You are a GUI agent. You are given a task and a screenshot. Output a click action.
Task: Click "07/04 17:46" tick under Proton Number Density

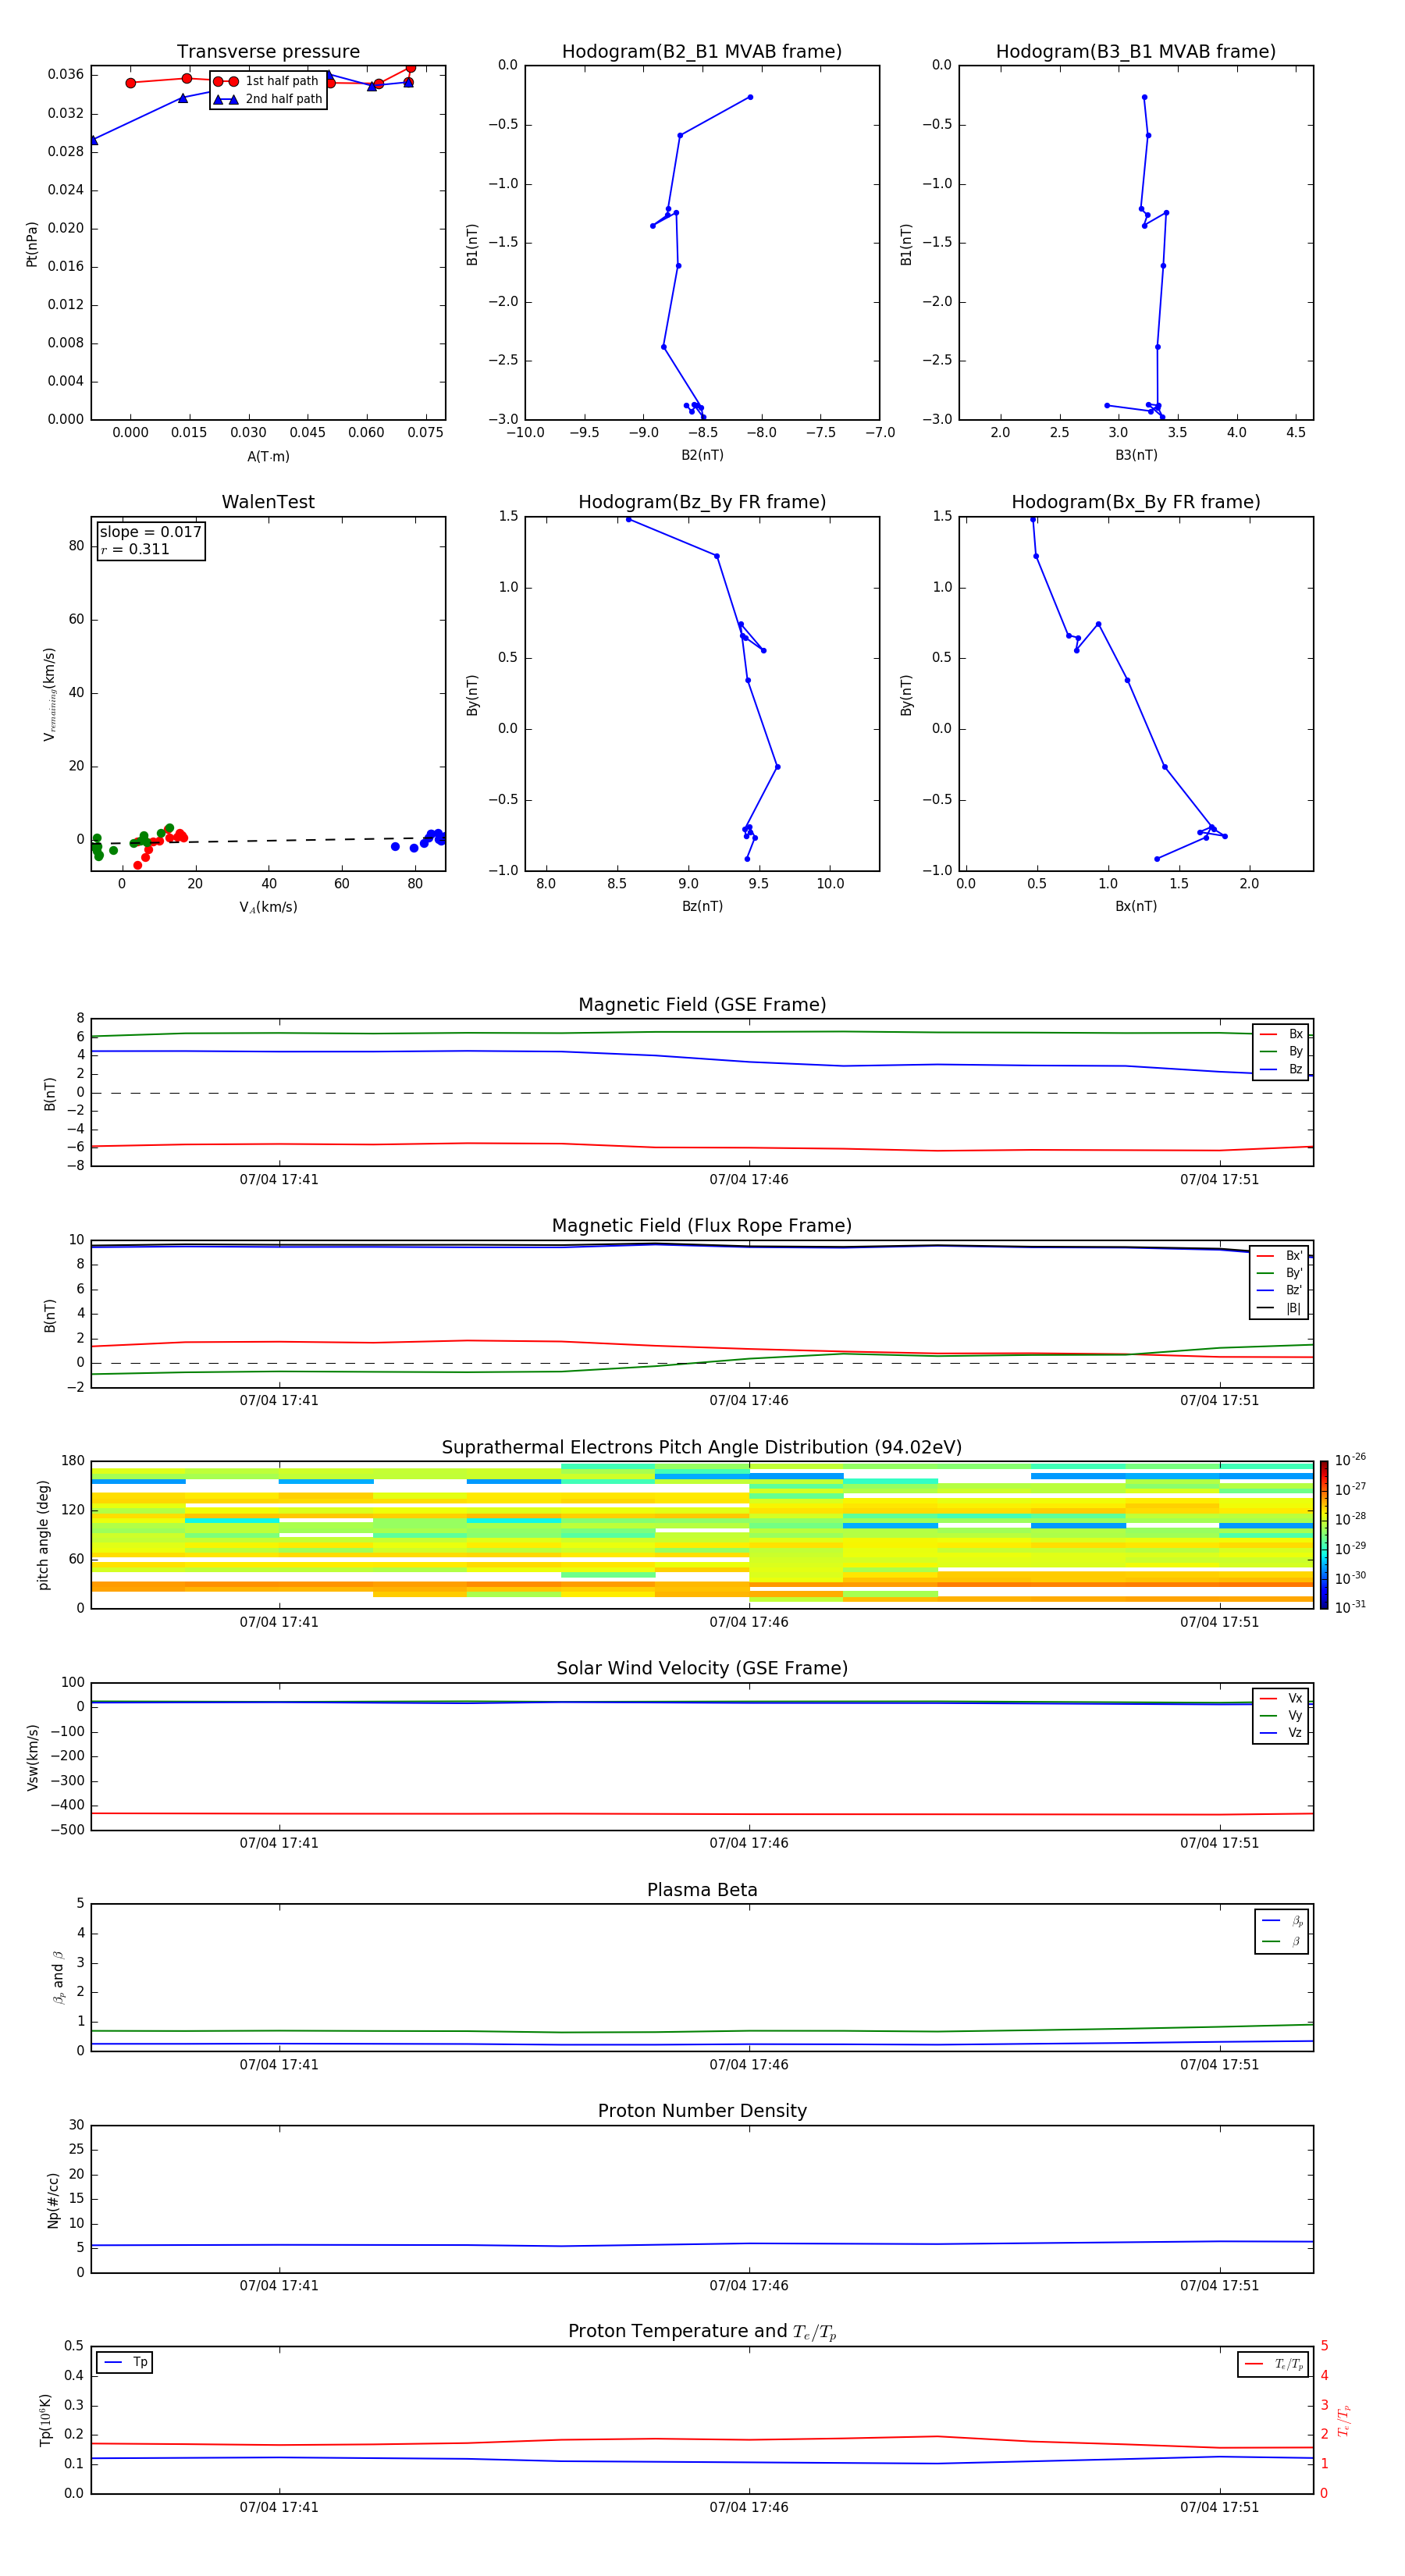click(749, 2285)
